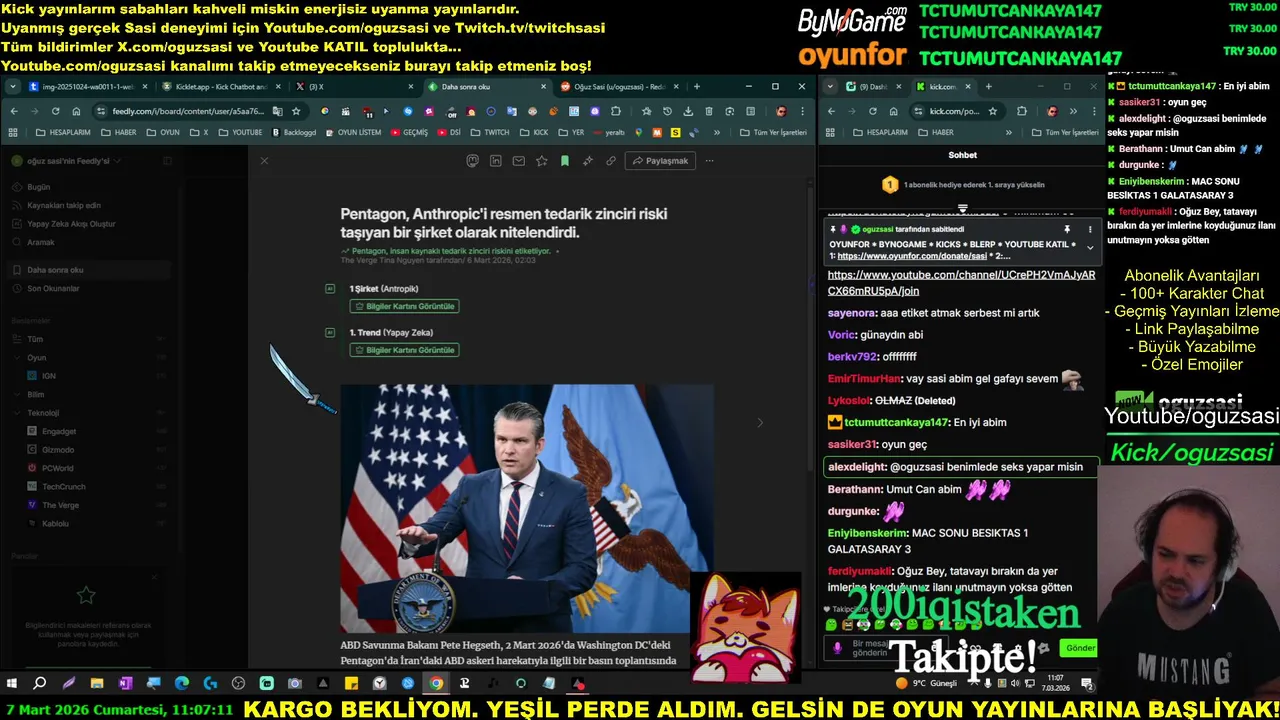Open Chrome extensions puzzle icon, left browser
Screen dimensions: 1280x720
pyautogui.click(x=616, y=111)
